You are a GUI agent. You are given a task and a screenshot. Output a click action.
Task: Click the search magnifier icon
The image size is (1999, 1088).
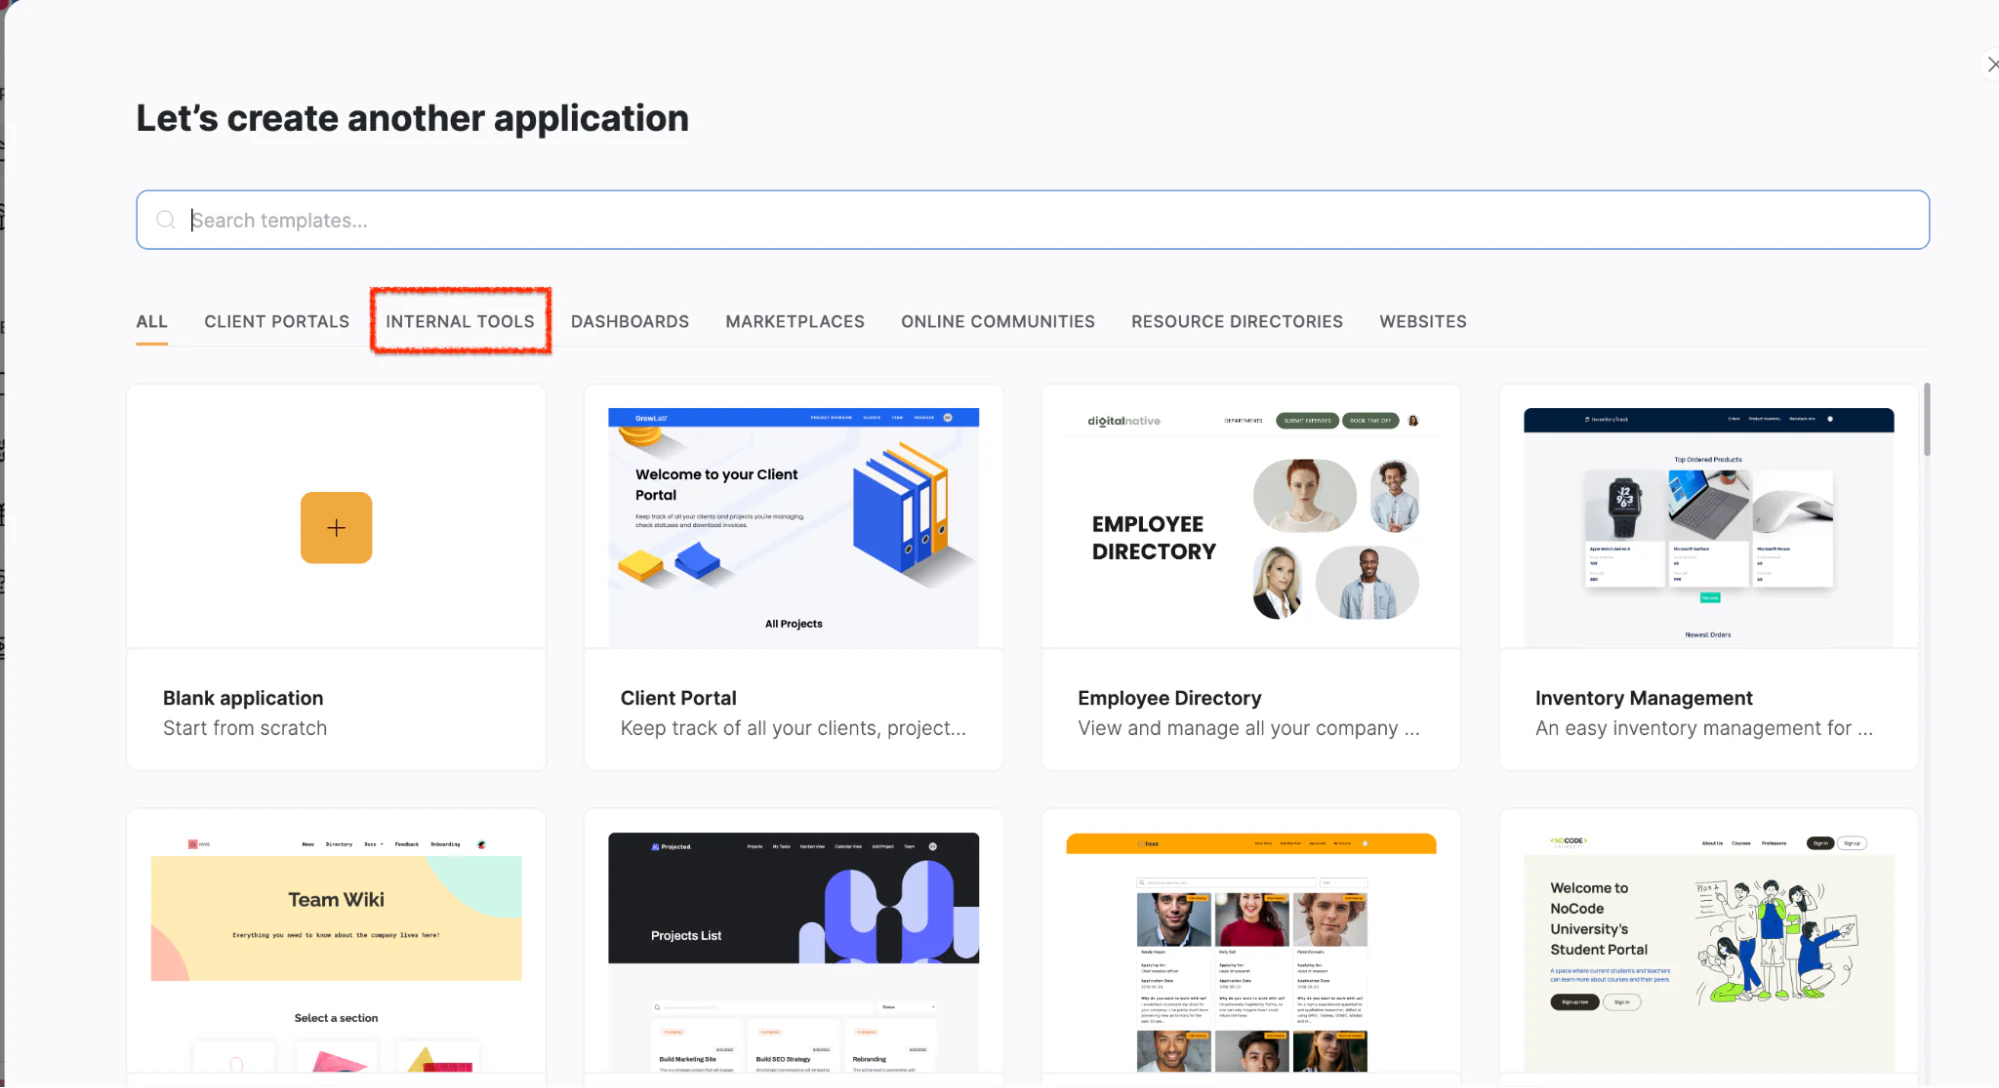click(166, 220)
